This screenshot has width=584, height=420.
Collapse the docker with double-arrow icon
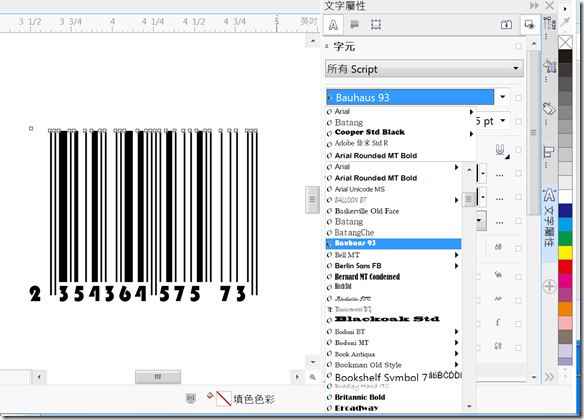click(x=534, y=5)
